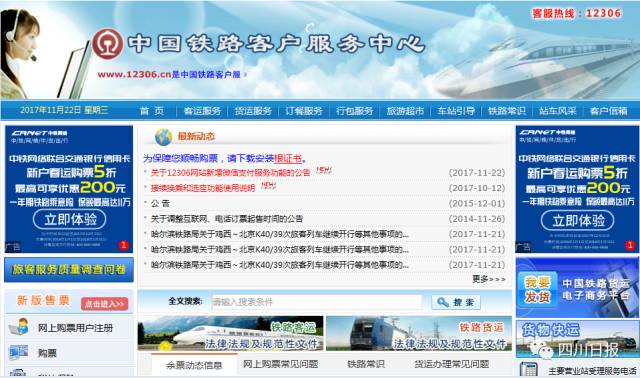This screenshot has width=640, height=378.
Task: Click the NEW badge after 接续换乘 notice
Action: coord(268,185)
